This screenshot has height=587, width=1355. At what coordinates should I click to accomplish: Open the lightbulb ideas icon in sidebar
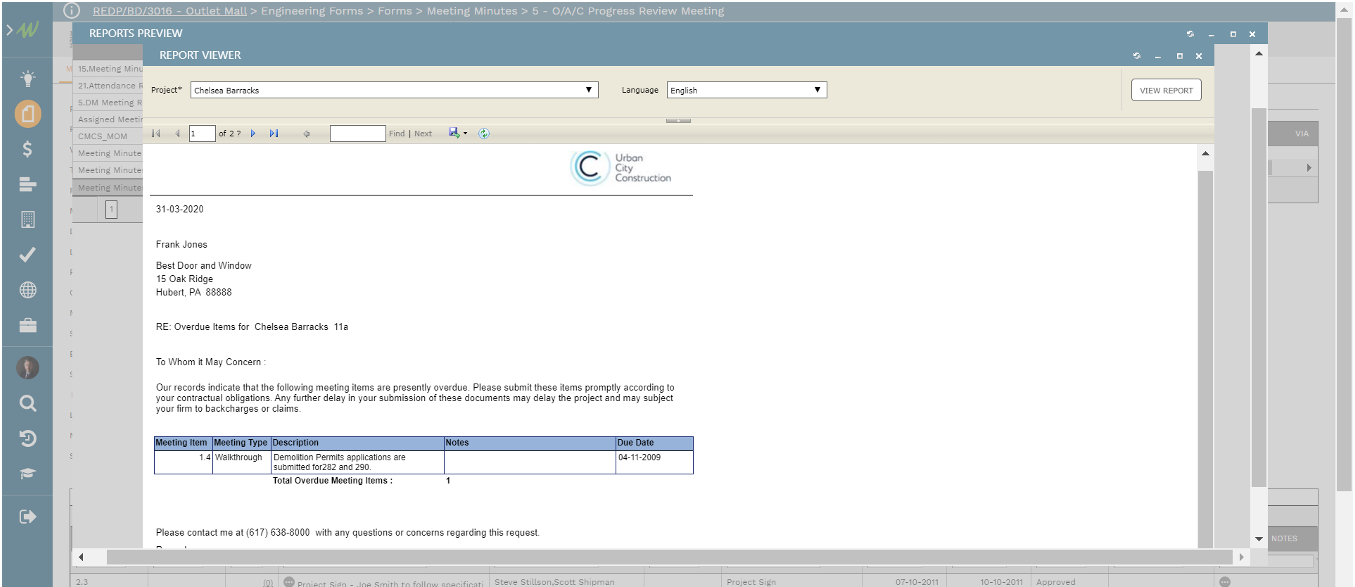click(x=28, y=79)
